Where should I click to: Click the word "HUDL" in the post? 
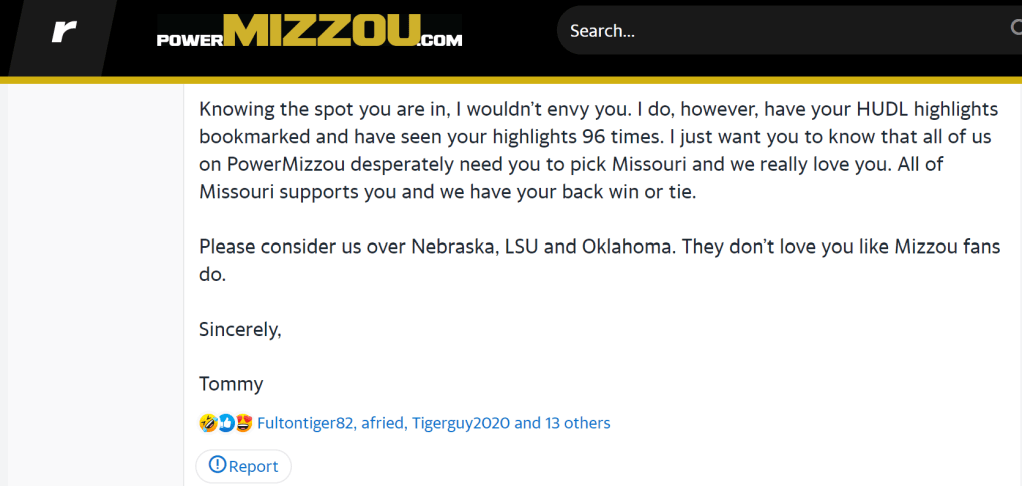[803, 108]
